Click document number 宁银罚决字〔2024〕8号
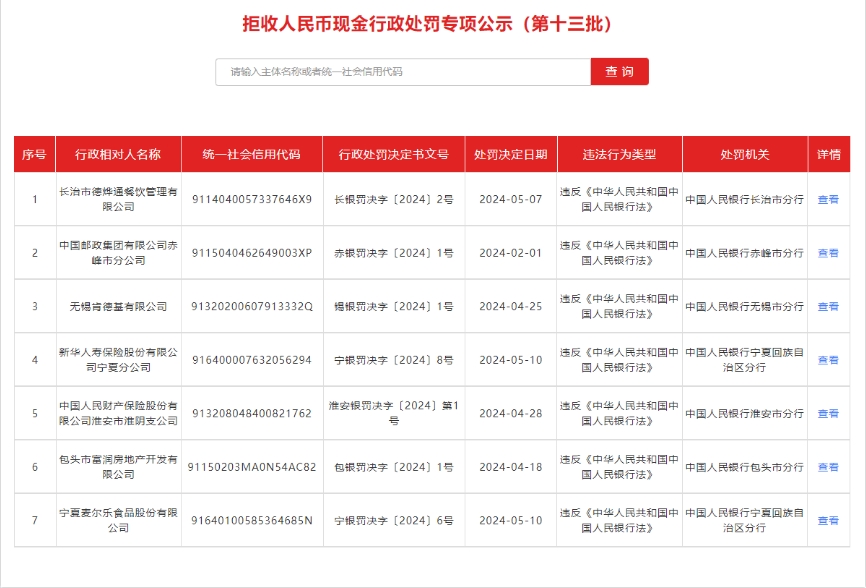This screenshot has width=866, height=588. [394, 360]
